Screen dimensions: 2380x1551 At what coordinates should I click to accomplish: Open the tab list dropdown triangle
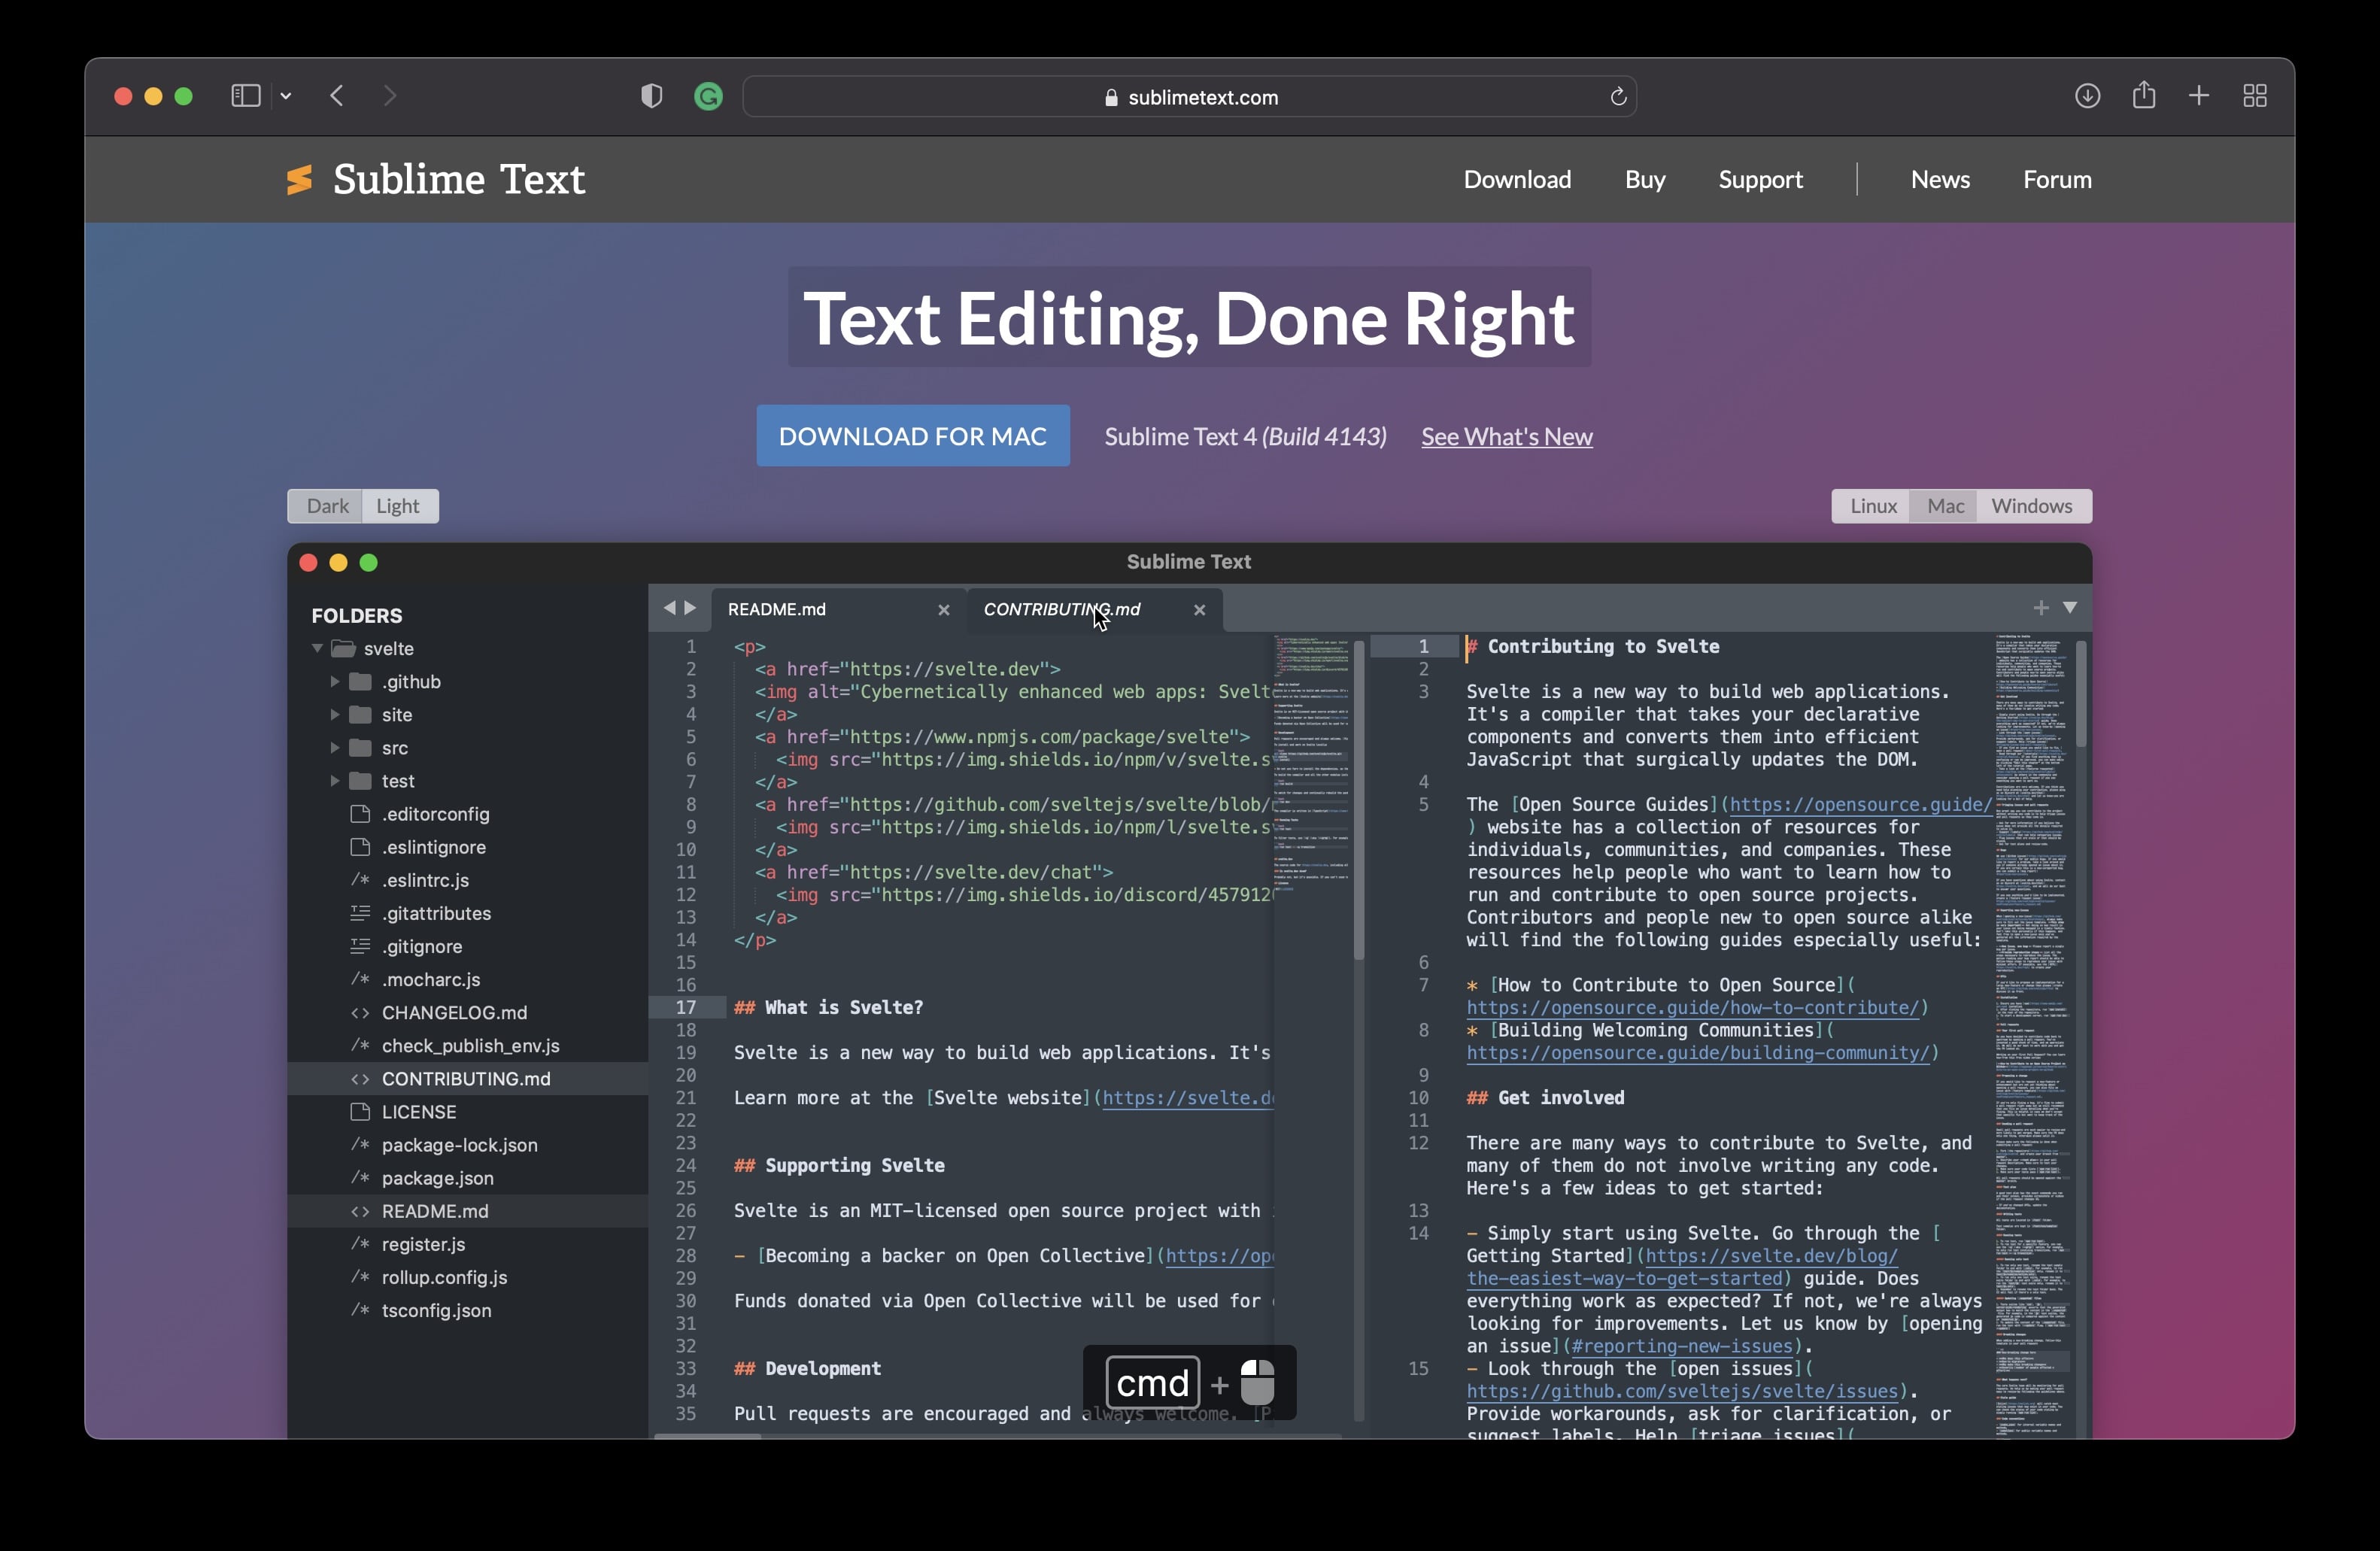(2070, 607)
